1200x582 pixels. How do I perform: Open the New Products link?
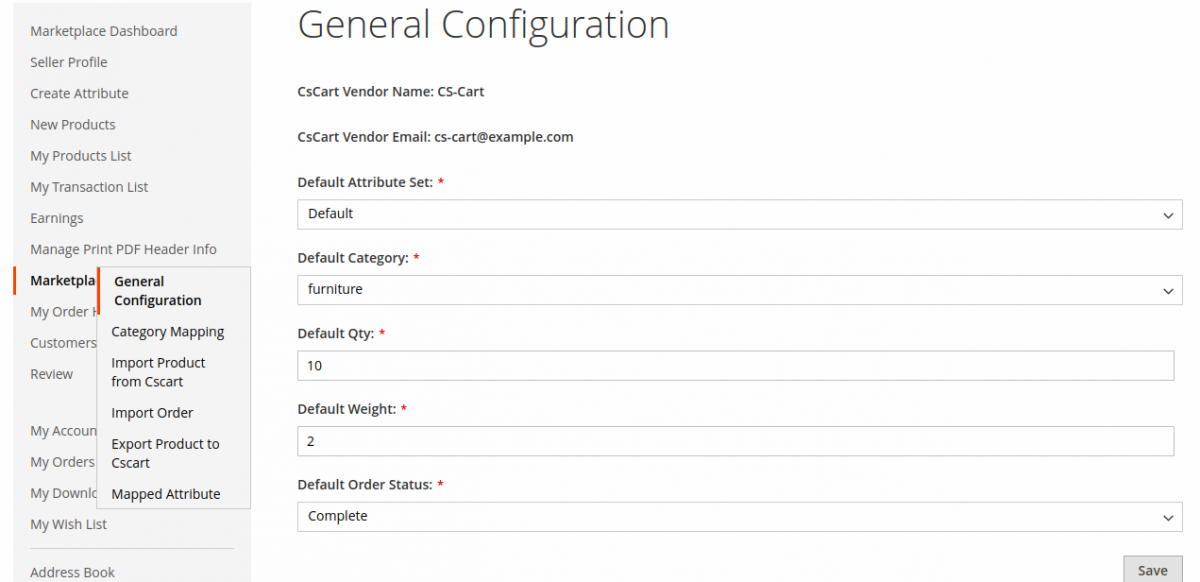point(73,125)
